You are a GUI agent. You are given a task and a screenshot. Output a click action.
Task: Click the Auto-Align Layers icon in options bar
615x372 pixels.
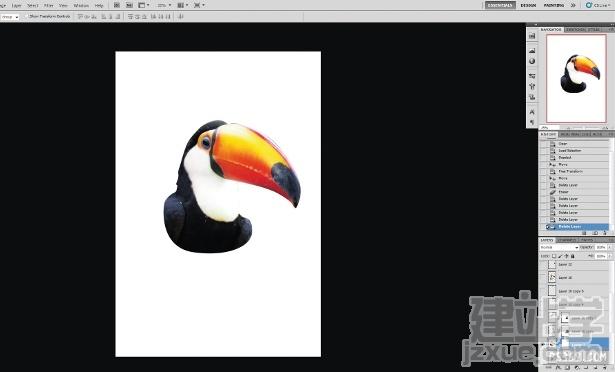(x=180, y=16)
